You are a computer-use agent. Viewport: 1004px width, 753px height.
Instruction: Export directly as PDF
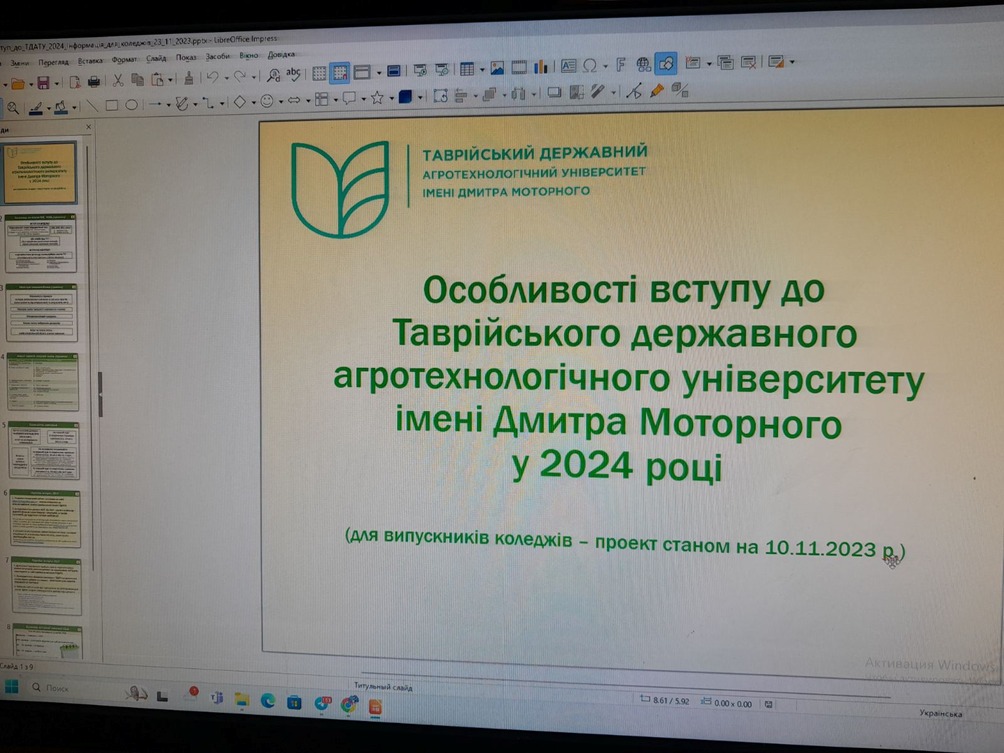tap(75, 82)
